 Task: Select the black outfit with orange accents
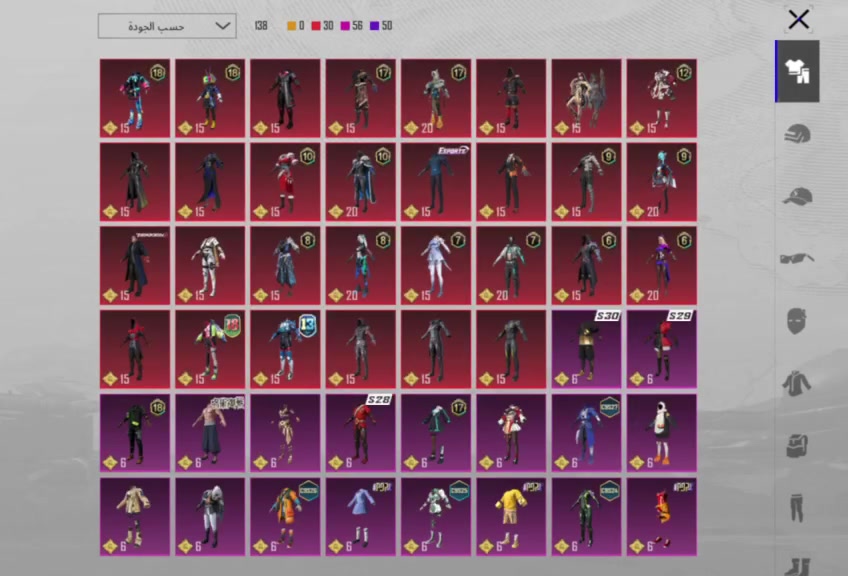click(511, 182)
